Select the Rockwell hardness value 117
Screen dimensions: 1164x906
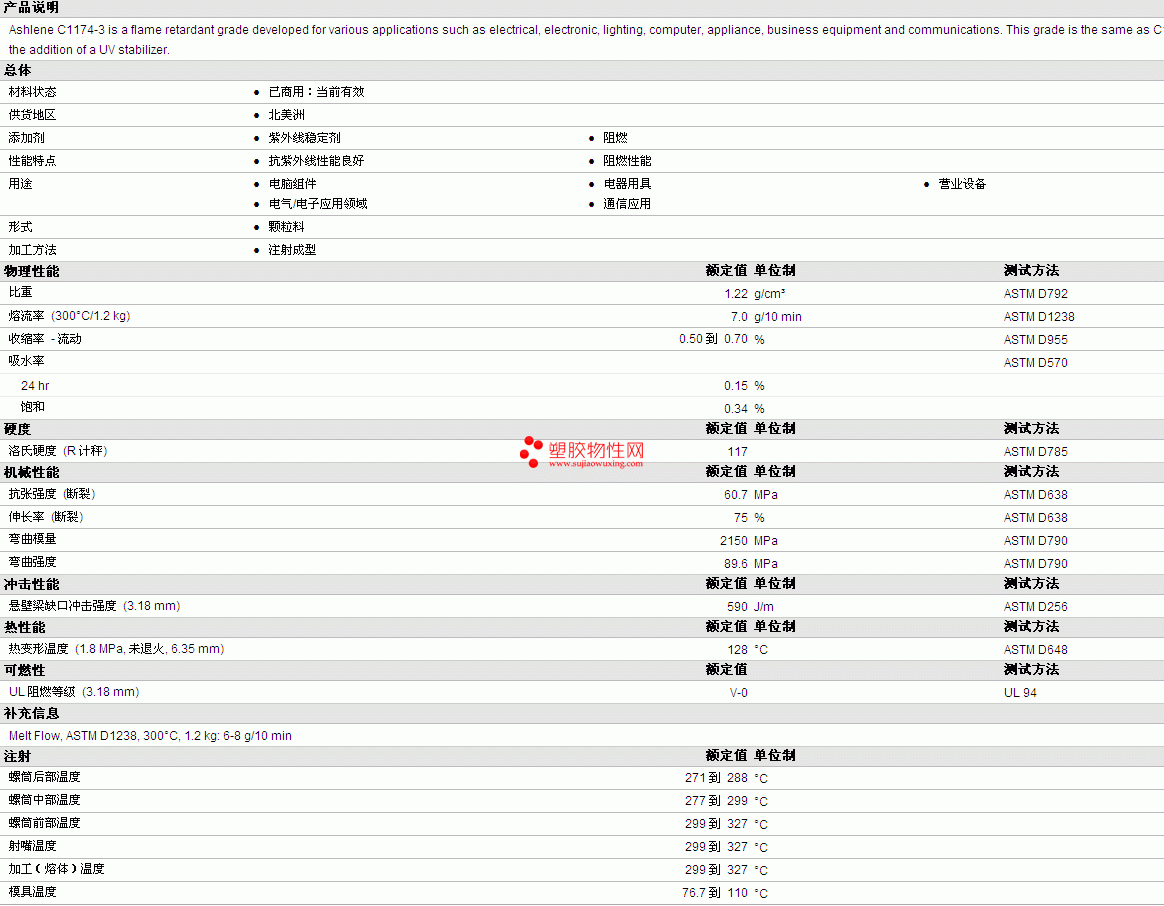[x=737, y=452]
